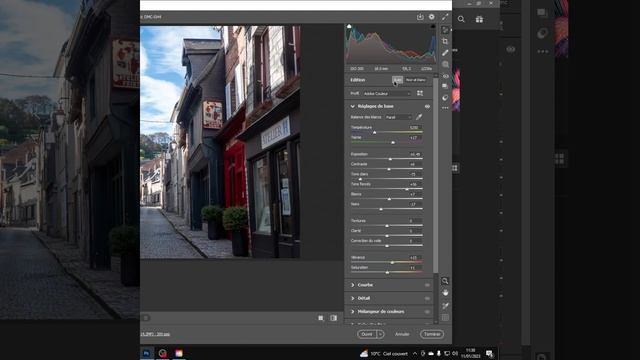Open the arrow next to Ouvrir button

coord(380,334)
